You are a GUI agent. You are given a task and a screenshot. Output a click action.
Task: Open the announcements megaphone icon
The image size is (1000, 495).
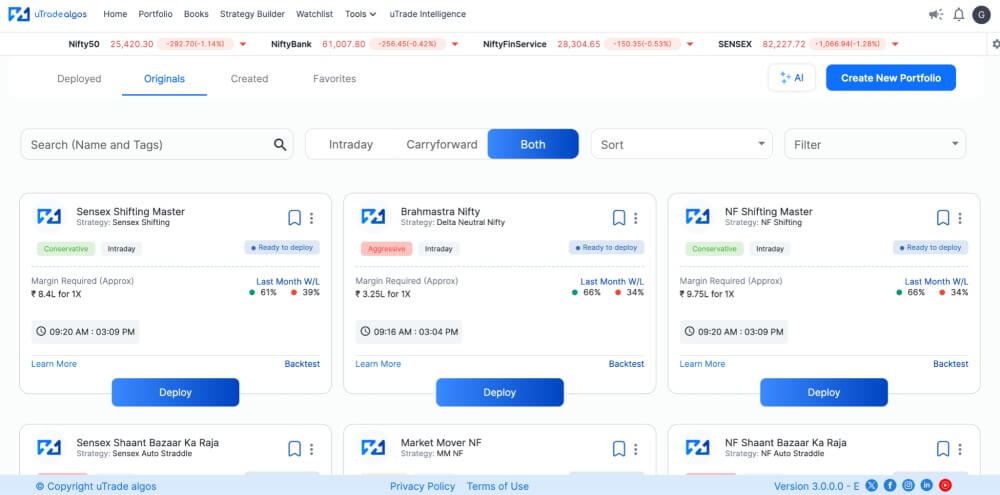[936, 14]
